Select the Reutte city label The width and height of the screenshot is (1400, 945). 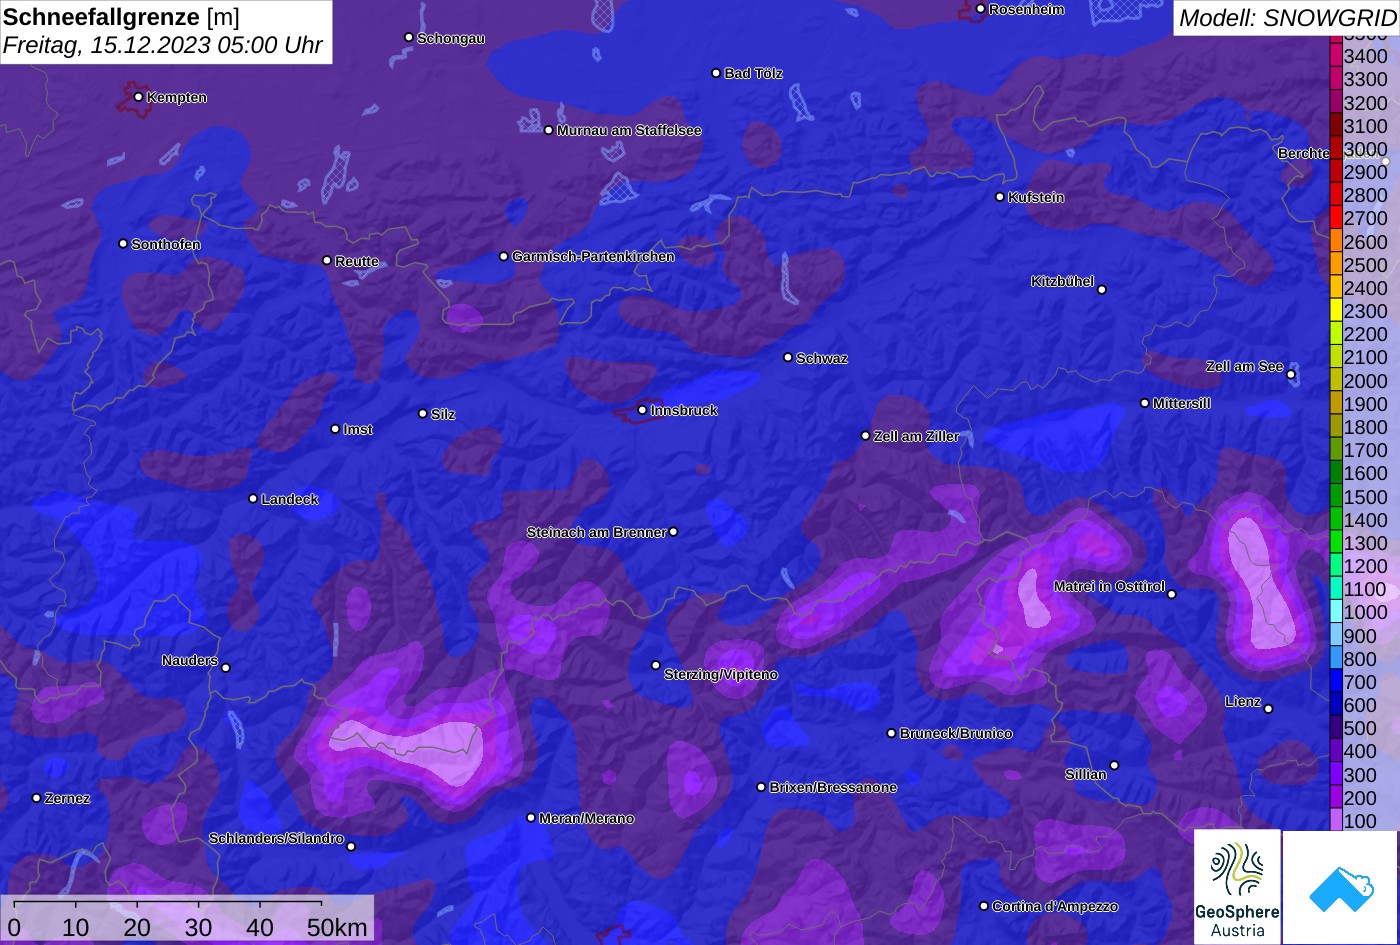[x=357, y=261]
